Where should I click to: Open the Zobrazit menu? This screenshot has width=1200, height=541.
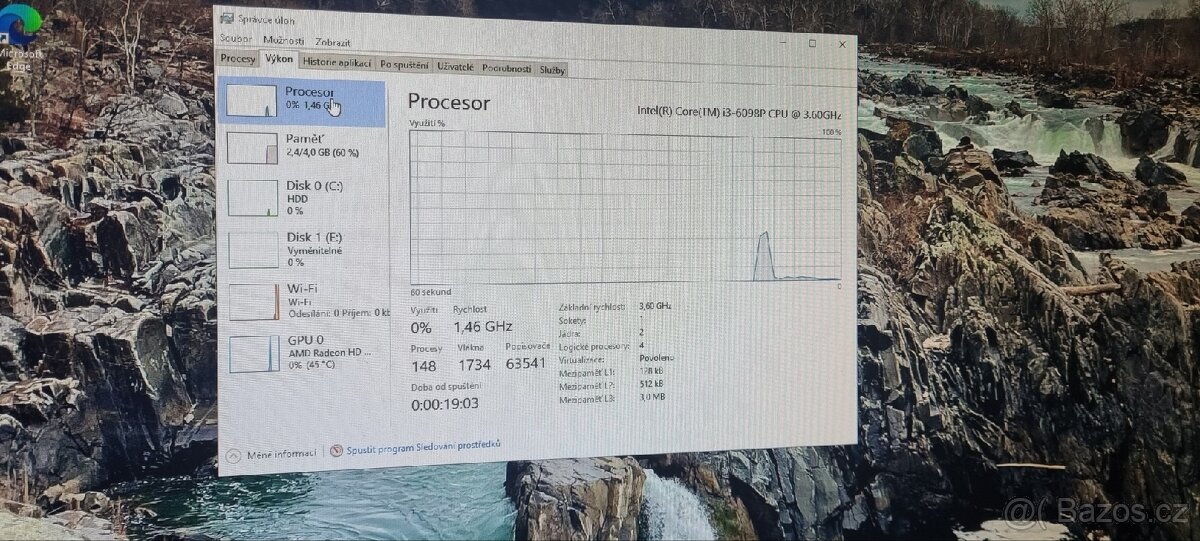pos(332,42)
